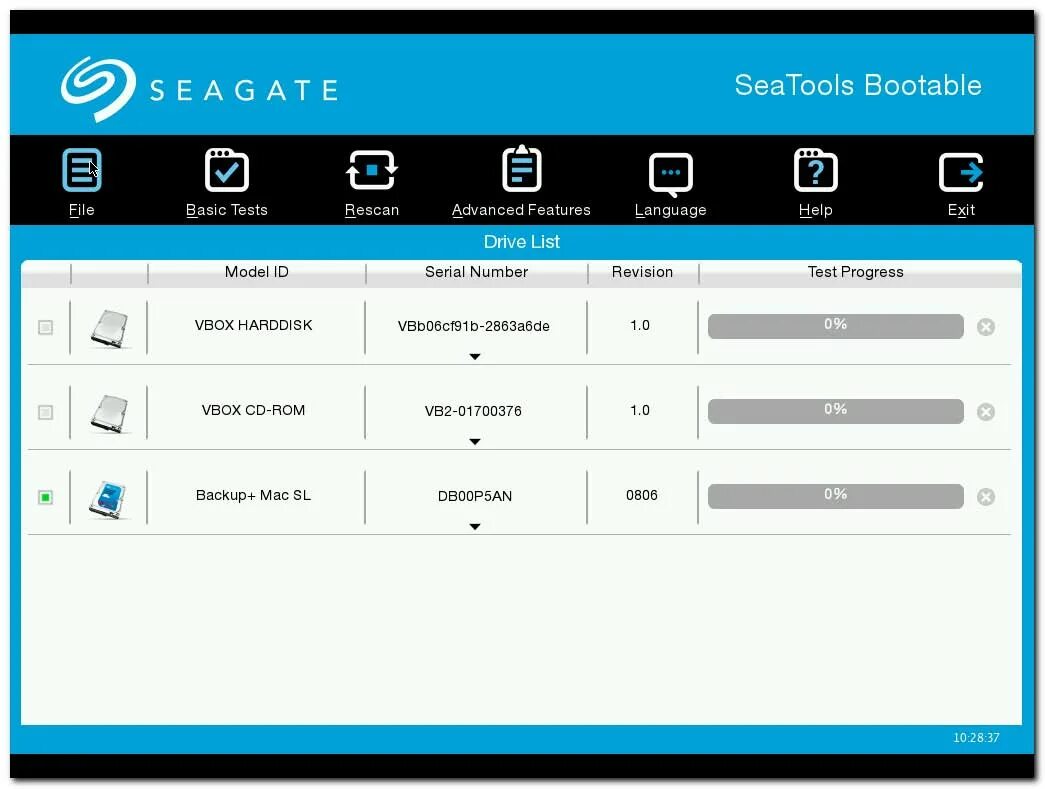Open the Help question mark icon
1045x789 pixels.
coord(816,171)
